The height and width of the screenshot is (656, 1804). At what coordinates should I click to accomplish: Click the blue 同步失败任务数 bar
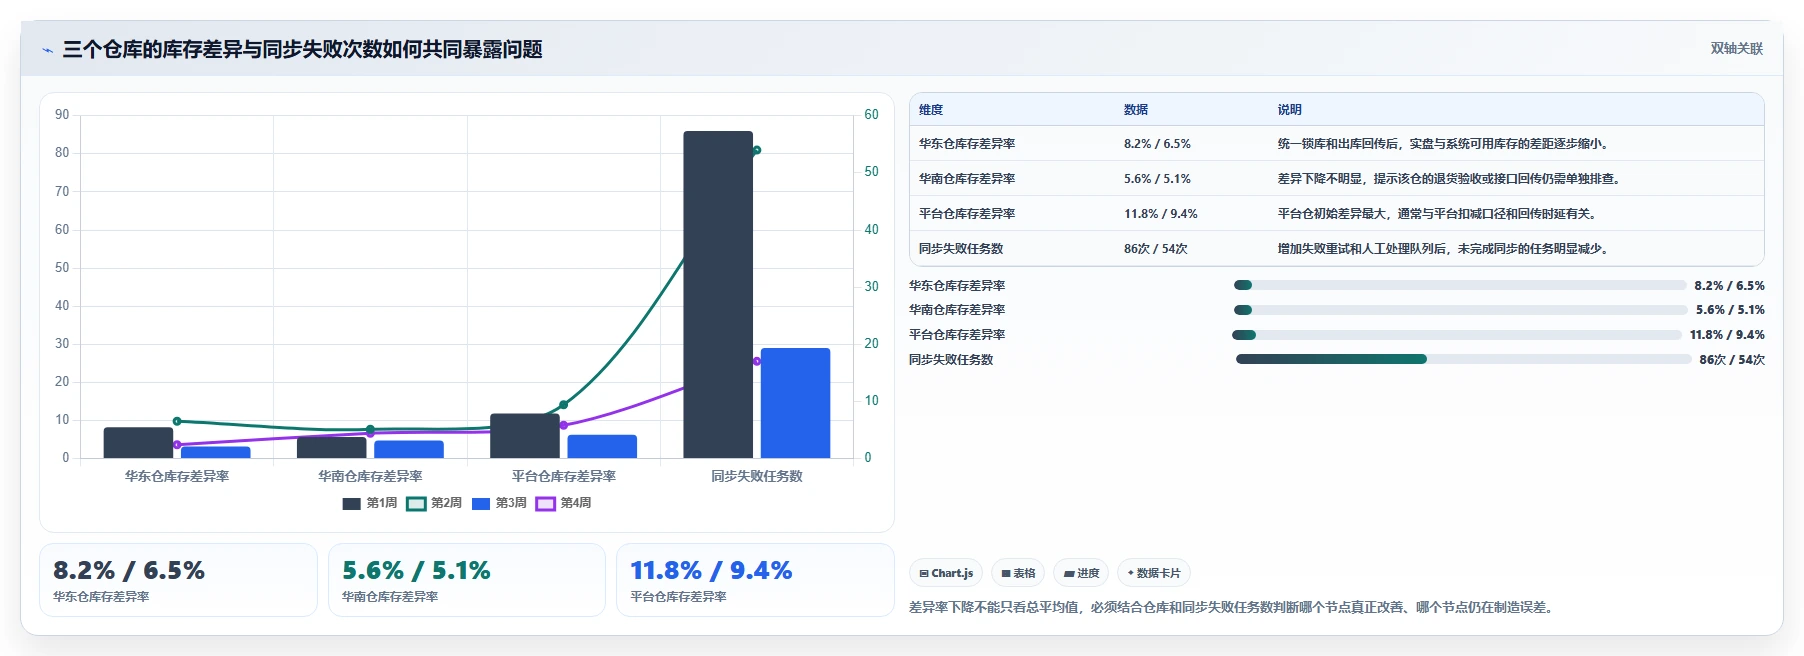click(x=795, y=403)
